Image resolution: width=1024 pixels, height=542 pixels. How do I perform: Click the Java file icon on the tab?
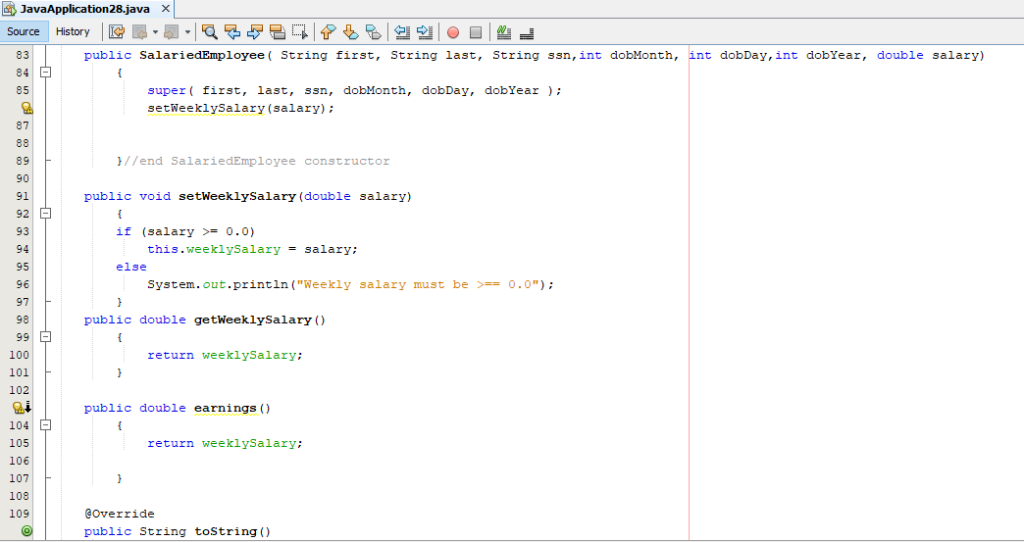pos(9,9)
